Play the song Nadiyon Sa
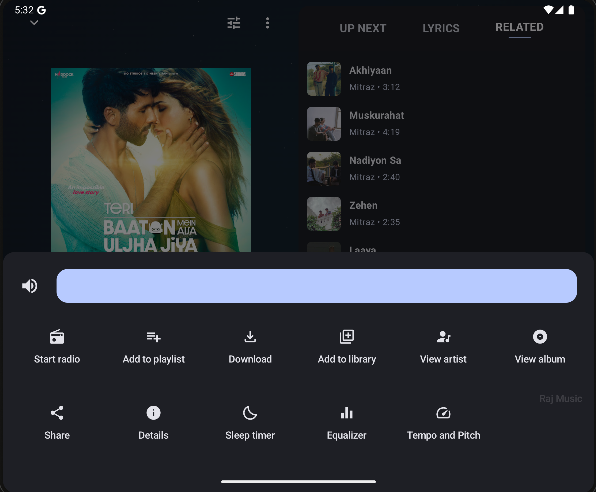The width and height of the screenshot is (596, 492). point(445,169)
